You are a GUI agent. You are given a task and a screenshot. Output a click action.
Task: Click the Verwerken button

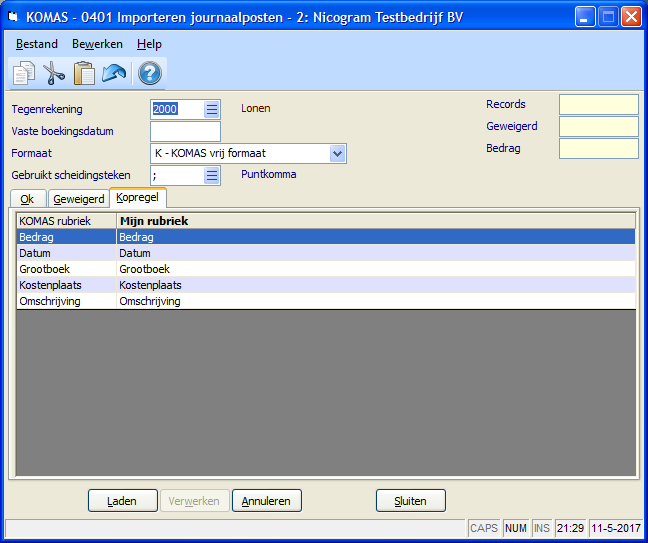pyautogui.click(x=194, y=500)
